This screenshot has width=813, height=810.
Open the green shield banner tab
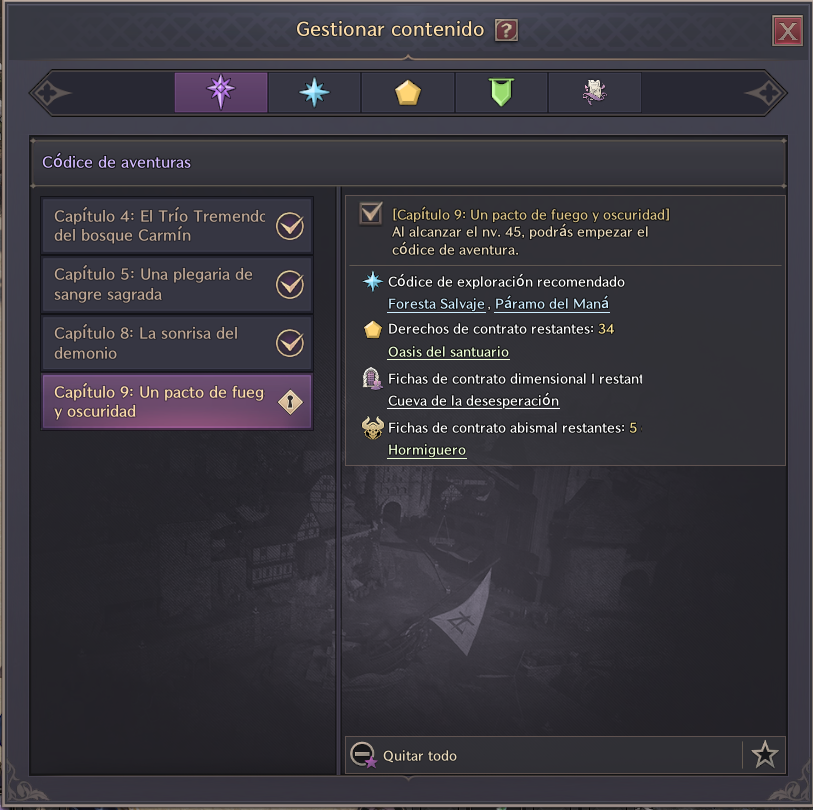[501, 92]
